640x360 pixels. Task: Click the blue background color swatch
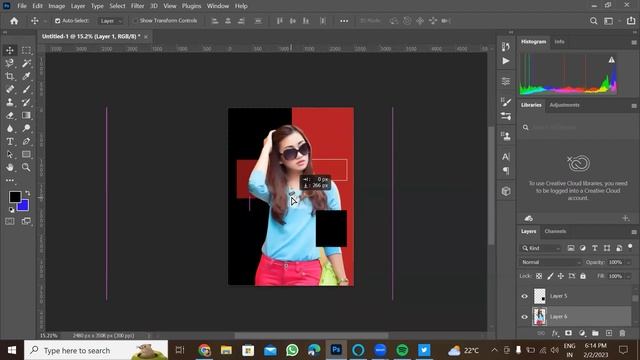pyautogui.click(x=24, y=206)
